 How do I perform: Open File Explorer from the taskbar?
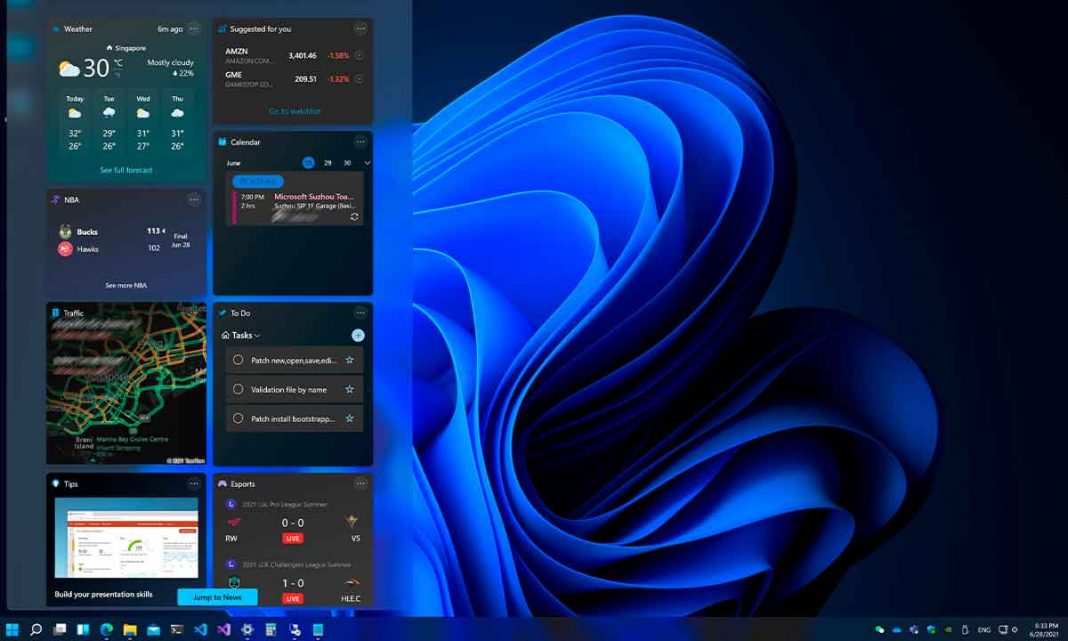coord(130,630)
